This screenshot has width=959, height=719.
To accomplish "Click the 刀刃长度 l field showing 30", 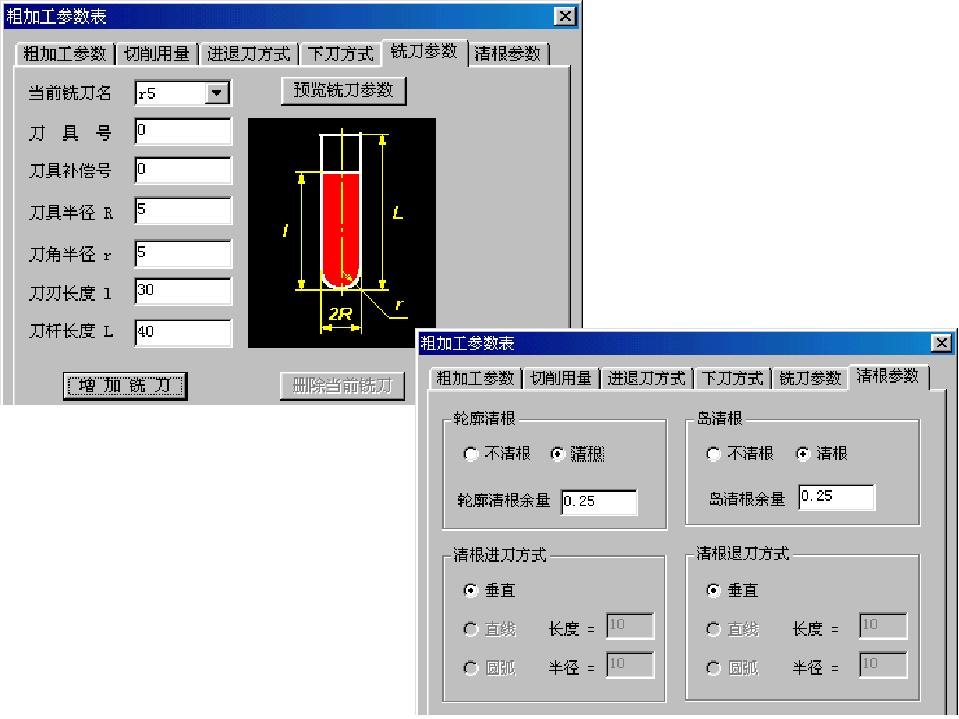I will point(182,291).
